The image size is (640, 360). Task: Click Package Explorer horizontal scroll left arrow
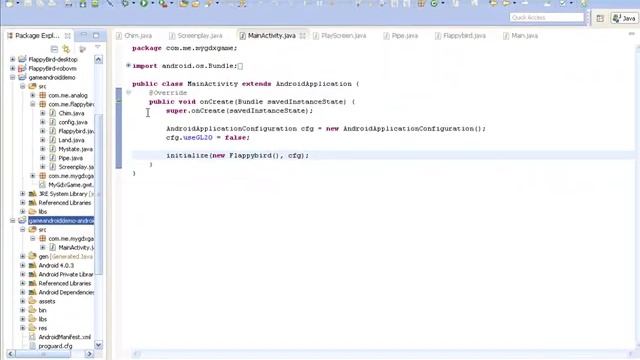[10, 354]
